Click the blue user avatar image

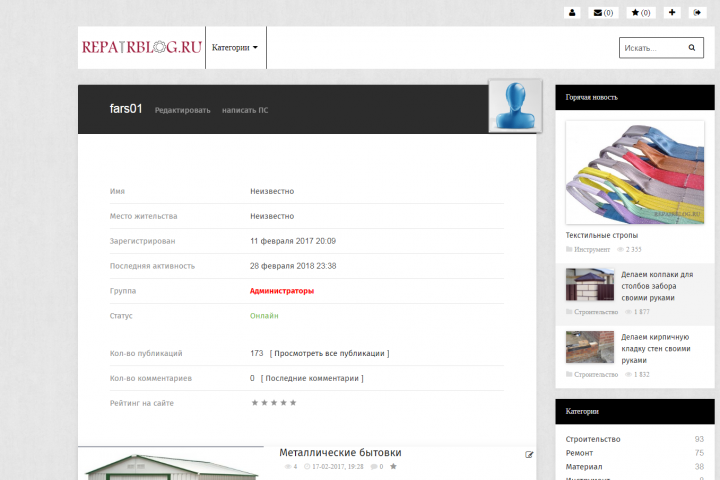(515, 106)
